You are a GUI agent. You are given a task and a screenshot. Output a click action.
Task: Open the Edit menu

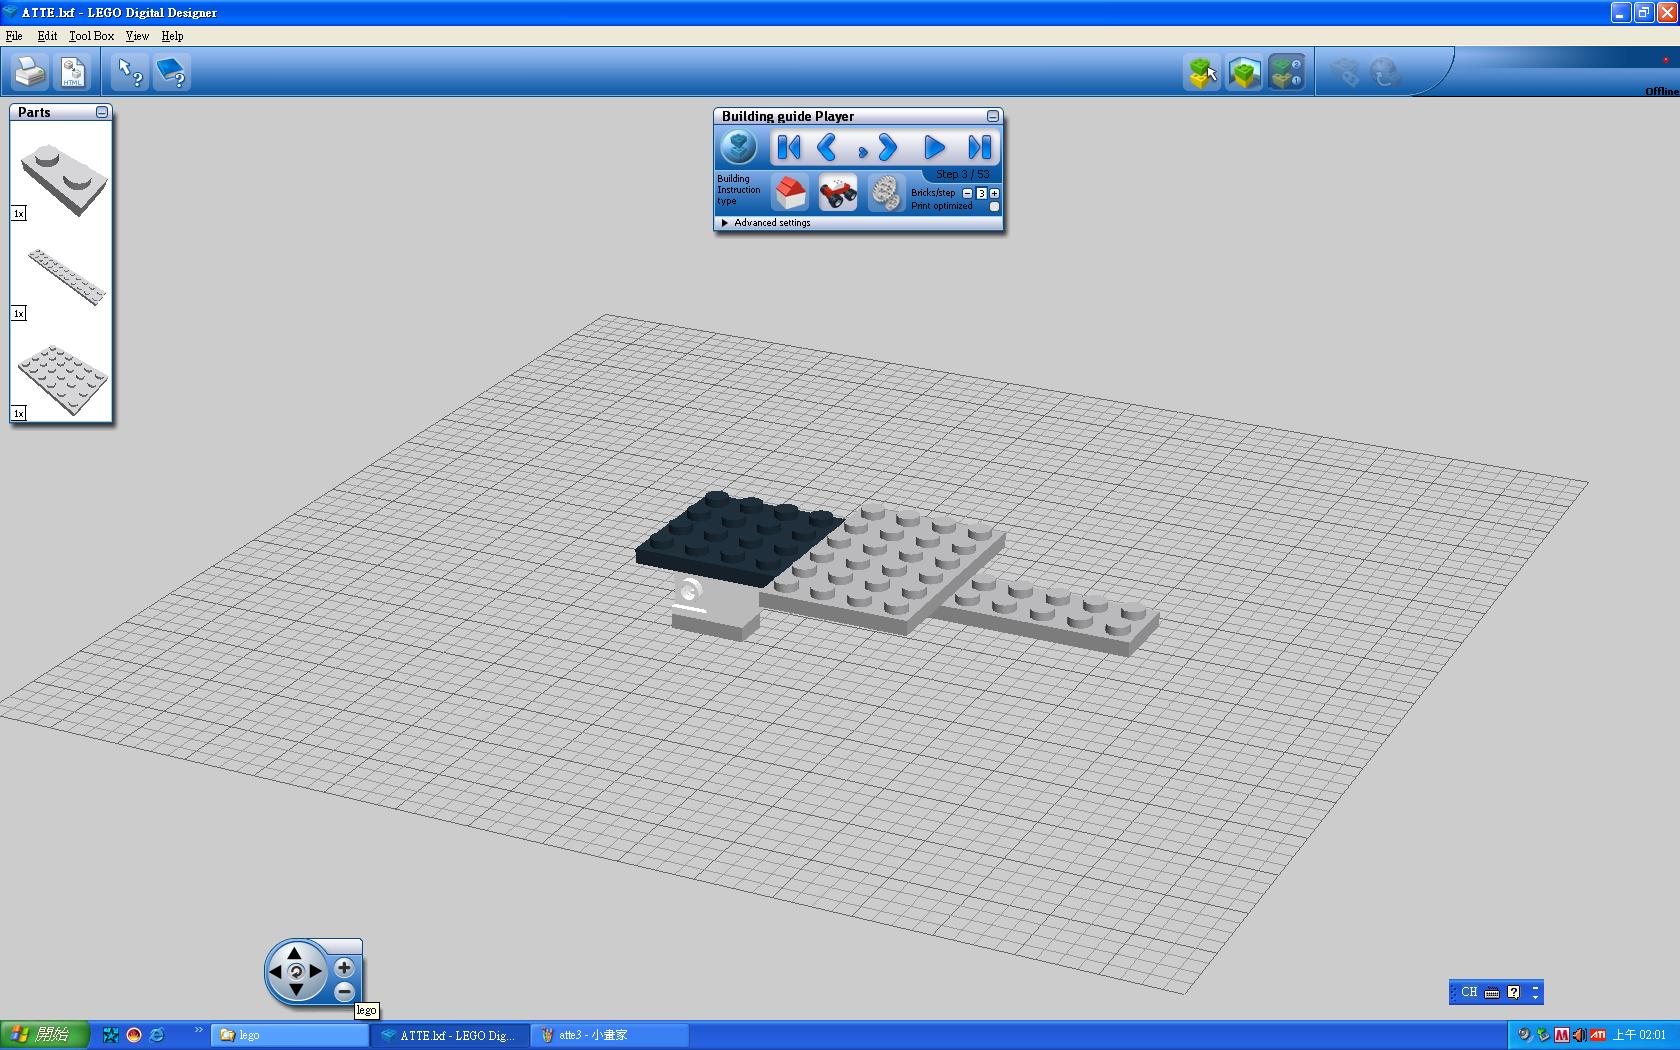pyautogui.click(x=47, y=36)
